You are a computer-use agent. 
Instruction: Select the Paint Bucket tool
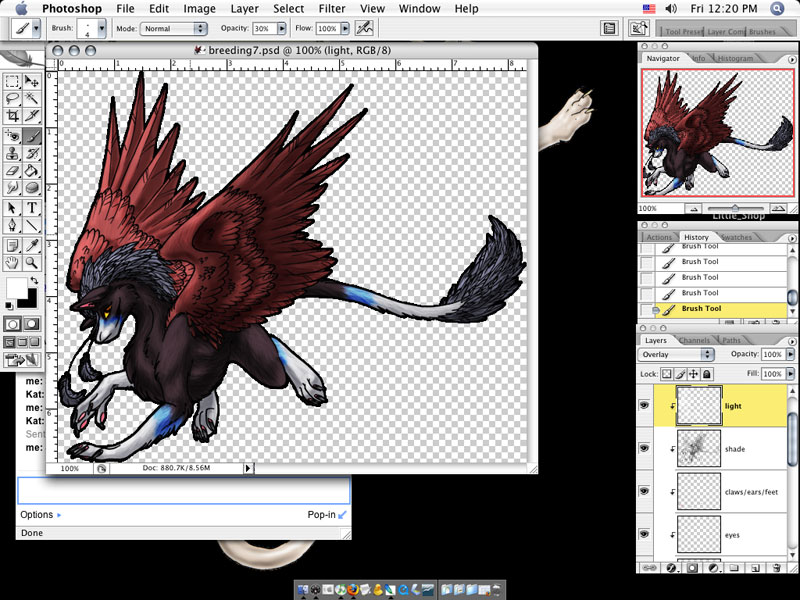tap(32, 171)
